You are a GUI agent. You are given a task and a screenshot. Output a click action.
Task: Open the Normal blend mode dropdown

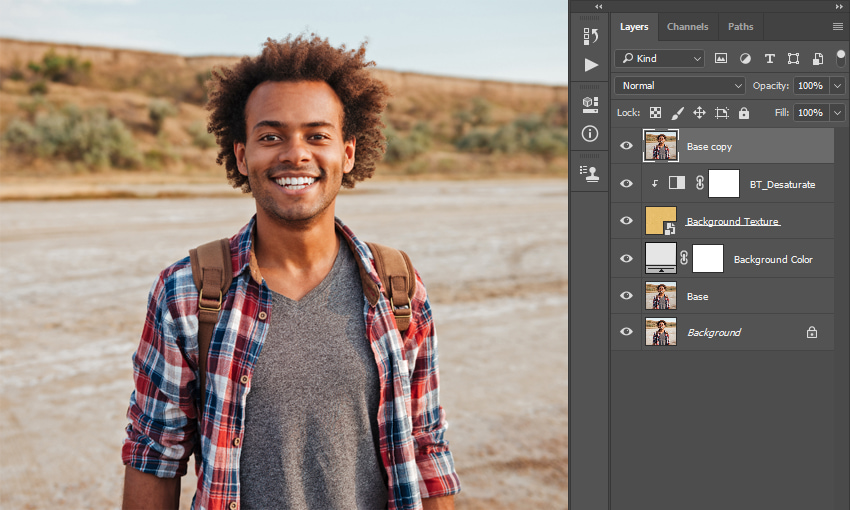point(680,86)
